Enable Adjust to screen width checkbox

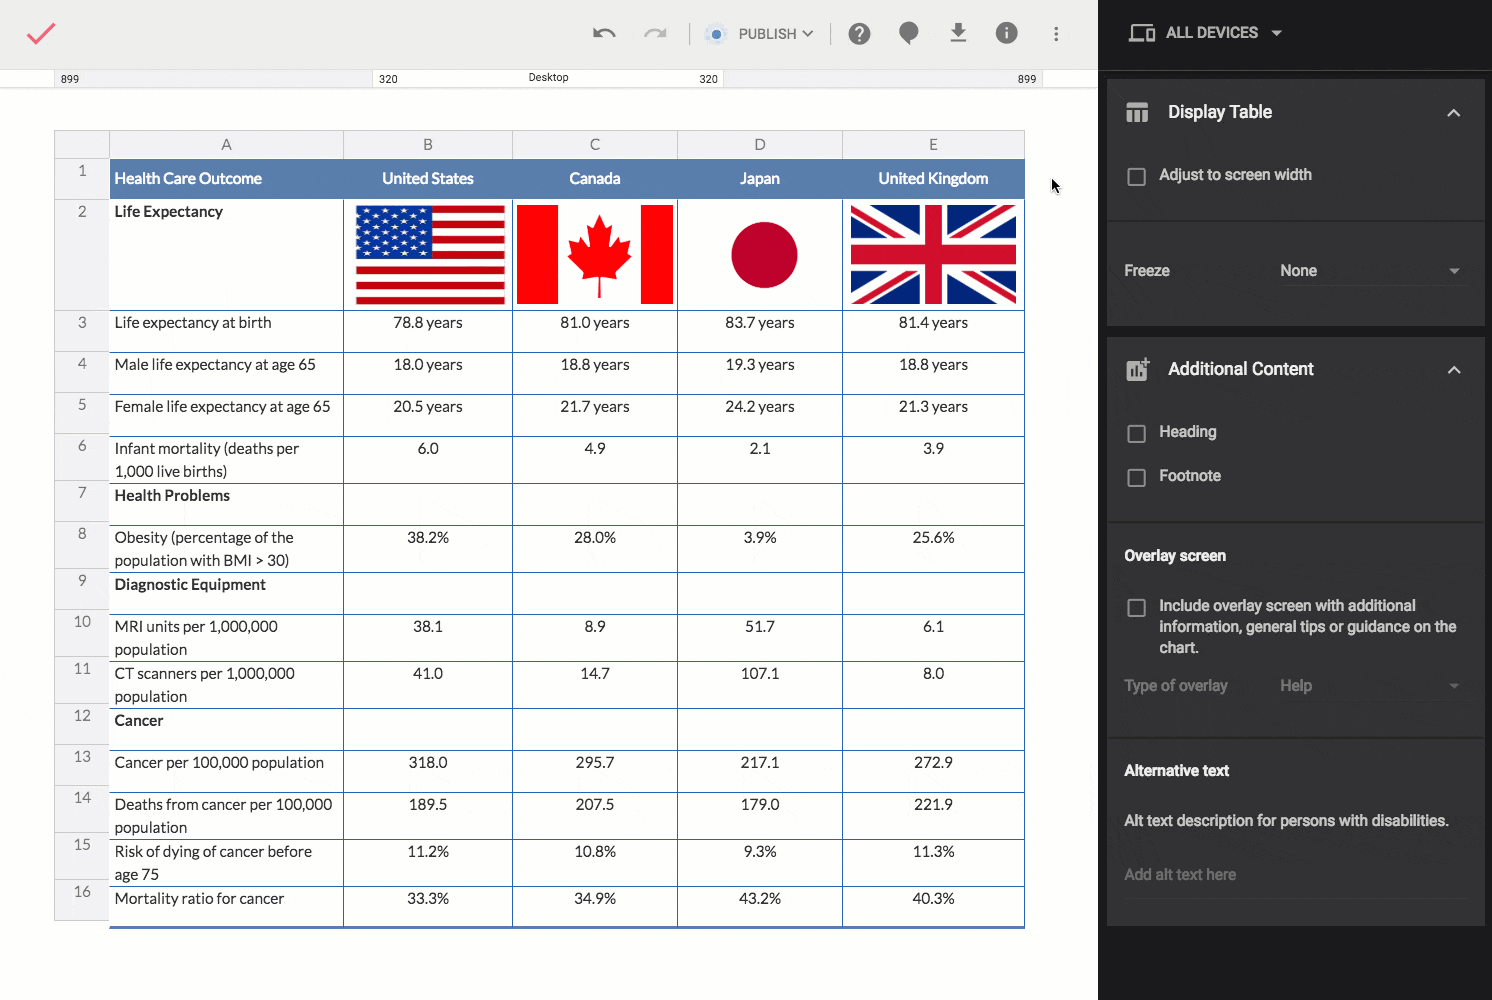click(x=1137, y=176)
